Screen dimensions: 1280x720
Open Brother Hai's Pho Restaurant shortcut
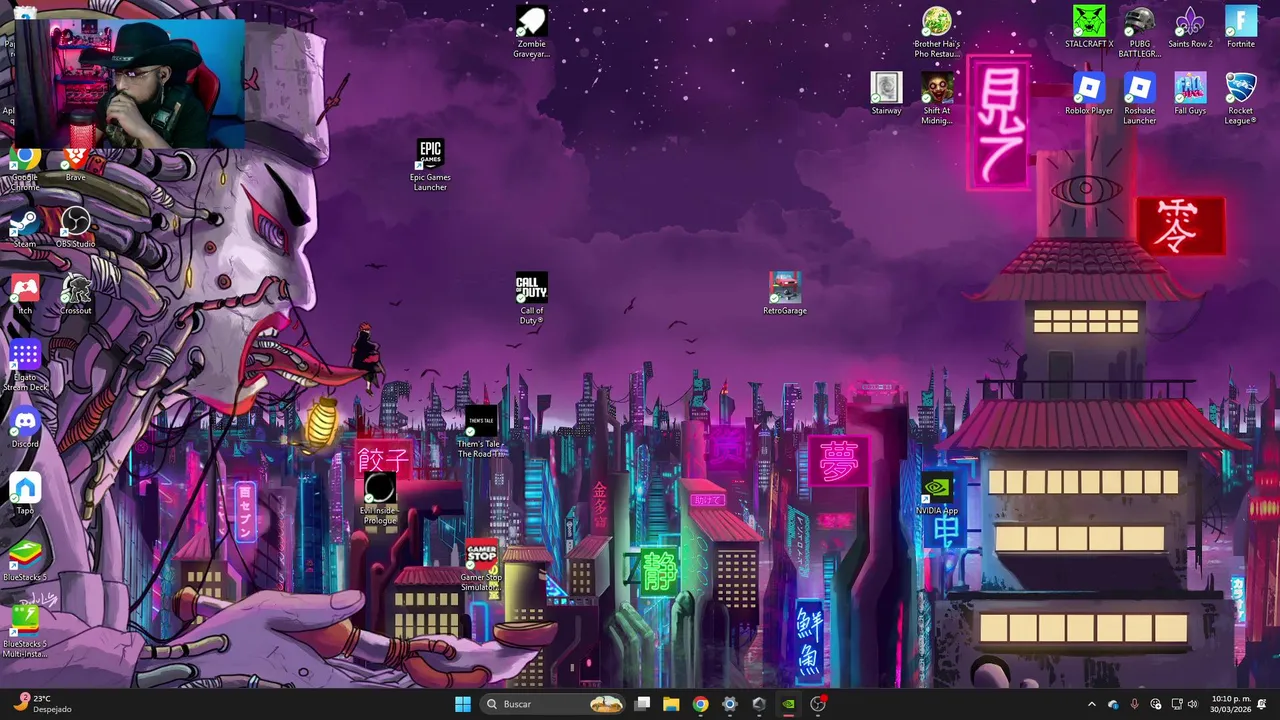pos(937,32)
